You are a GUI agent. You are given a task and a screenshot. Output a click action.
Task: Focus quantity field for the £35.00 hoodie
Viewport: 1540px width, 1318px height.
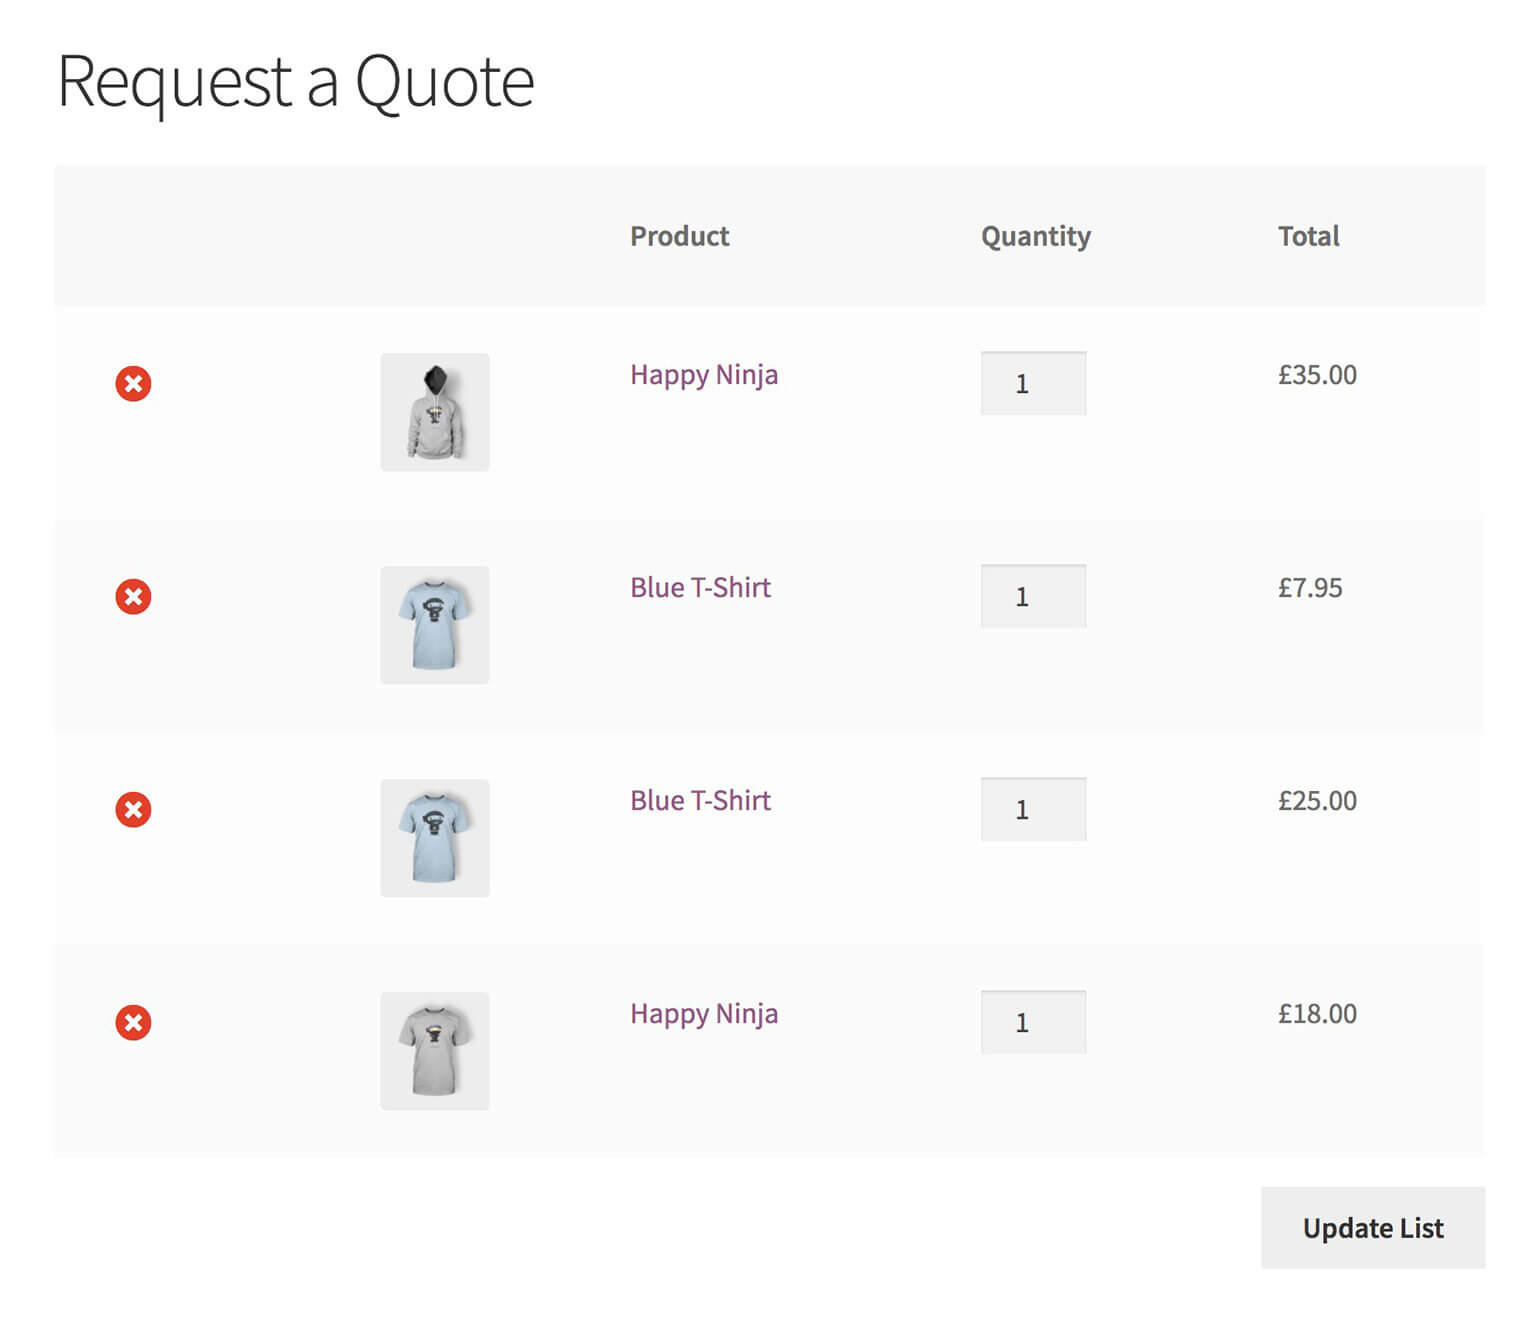coord(1033,384)
